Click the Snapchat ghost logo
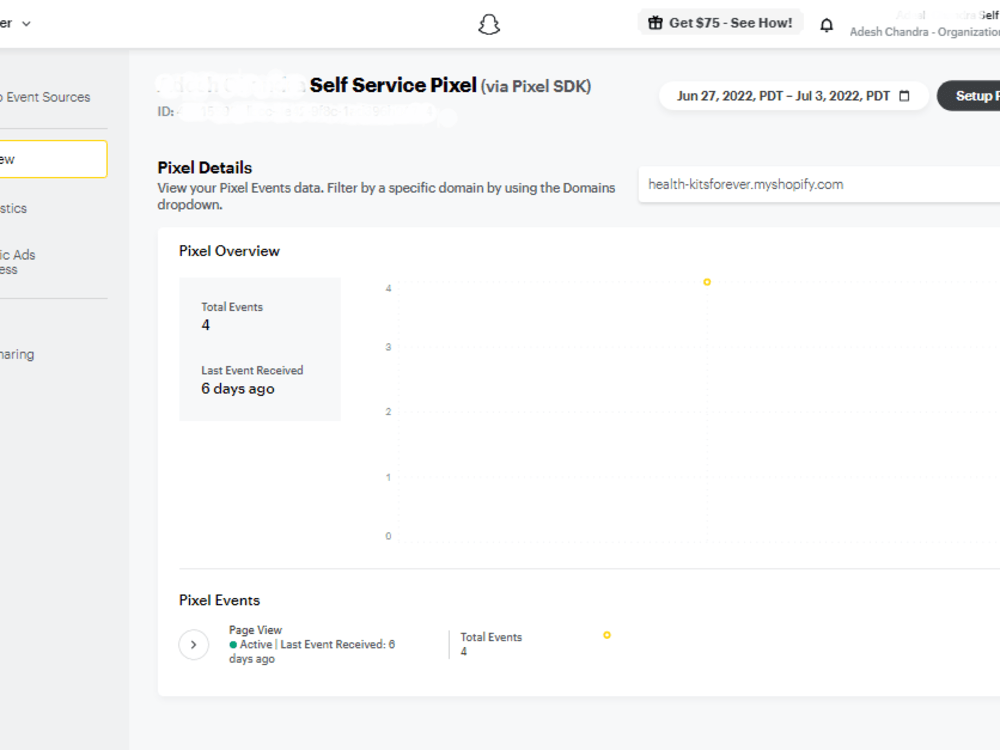Viewport: 1000px width, 750px height. (x=489, y=24)
